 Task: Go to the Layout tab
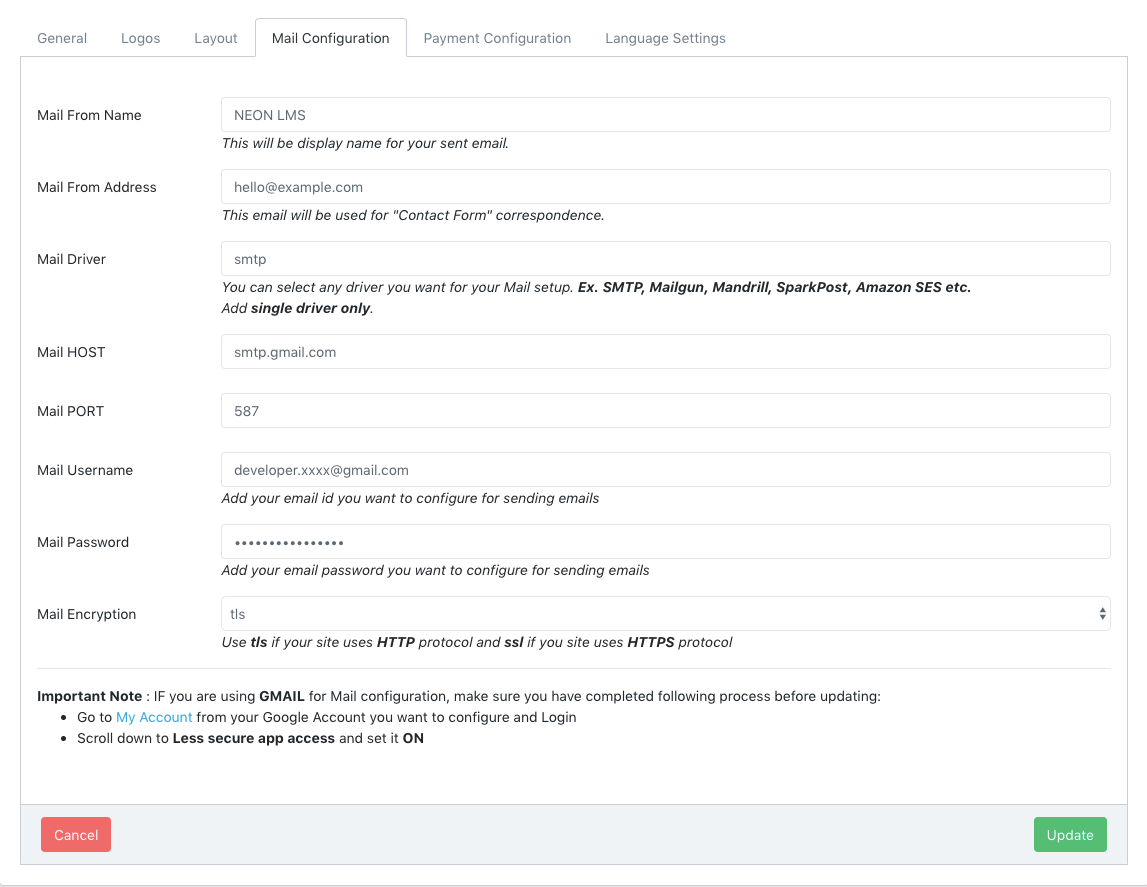tap(216, 38)
